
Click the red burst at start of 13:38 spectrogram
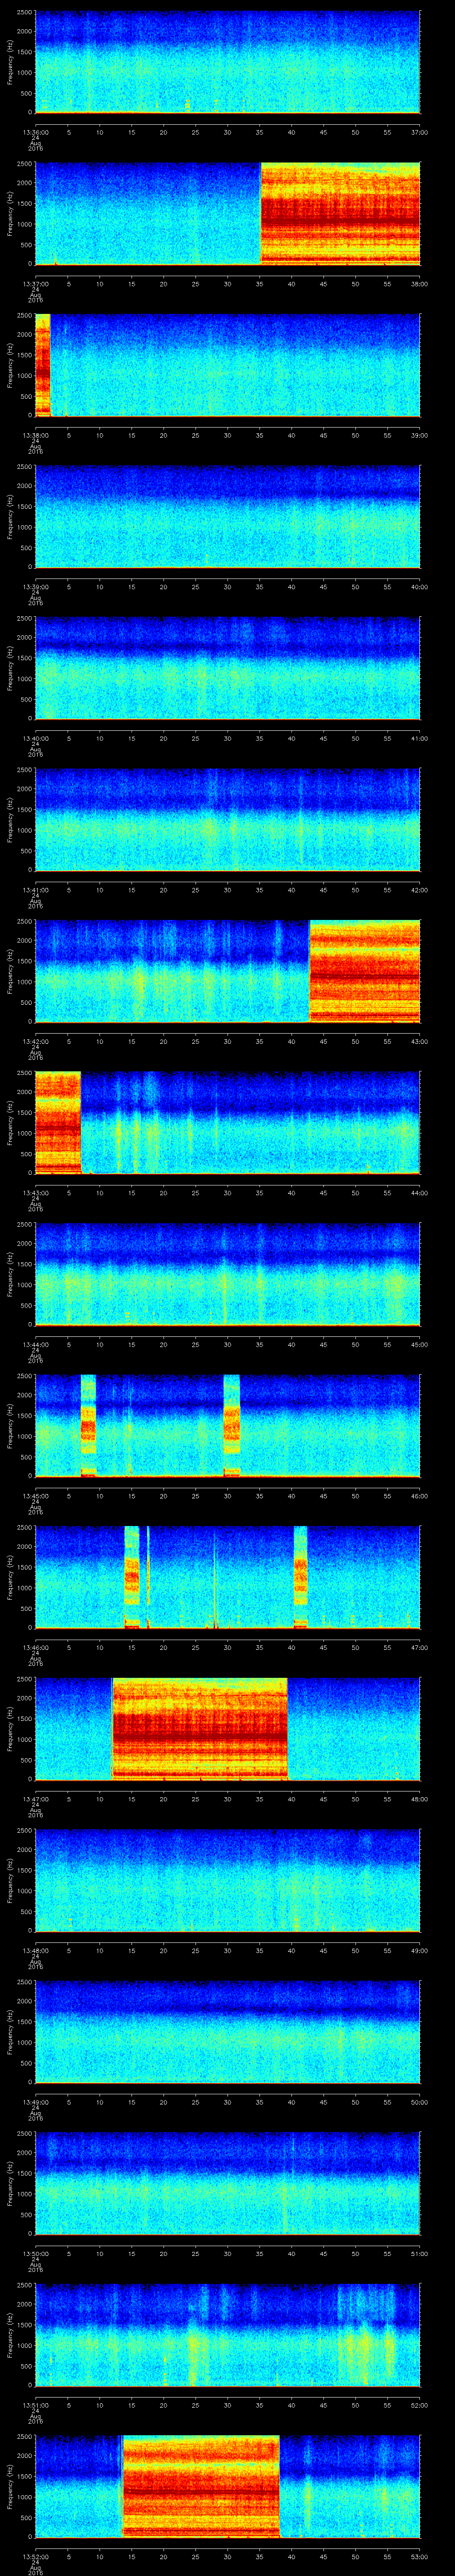pyautogui.click(x=42, y=364)
